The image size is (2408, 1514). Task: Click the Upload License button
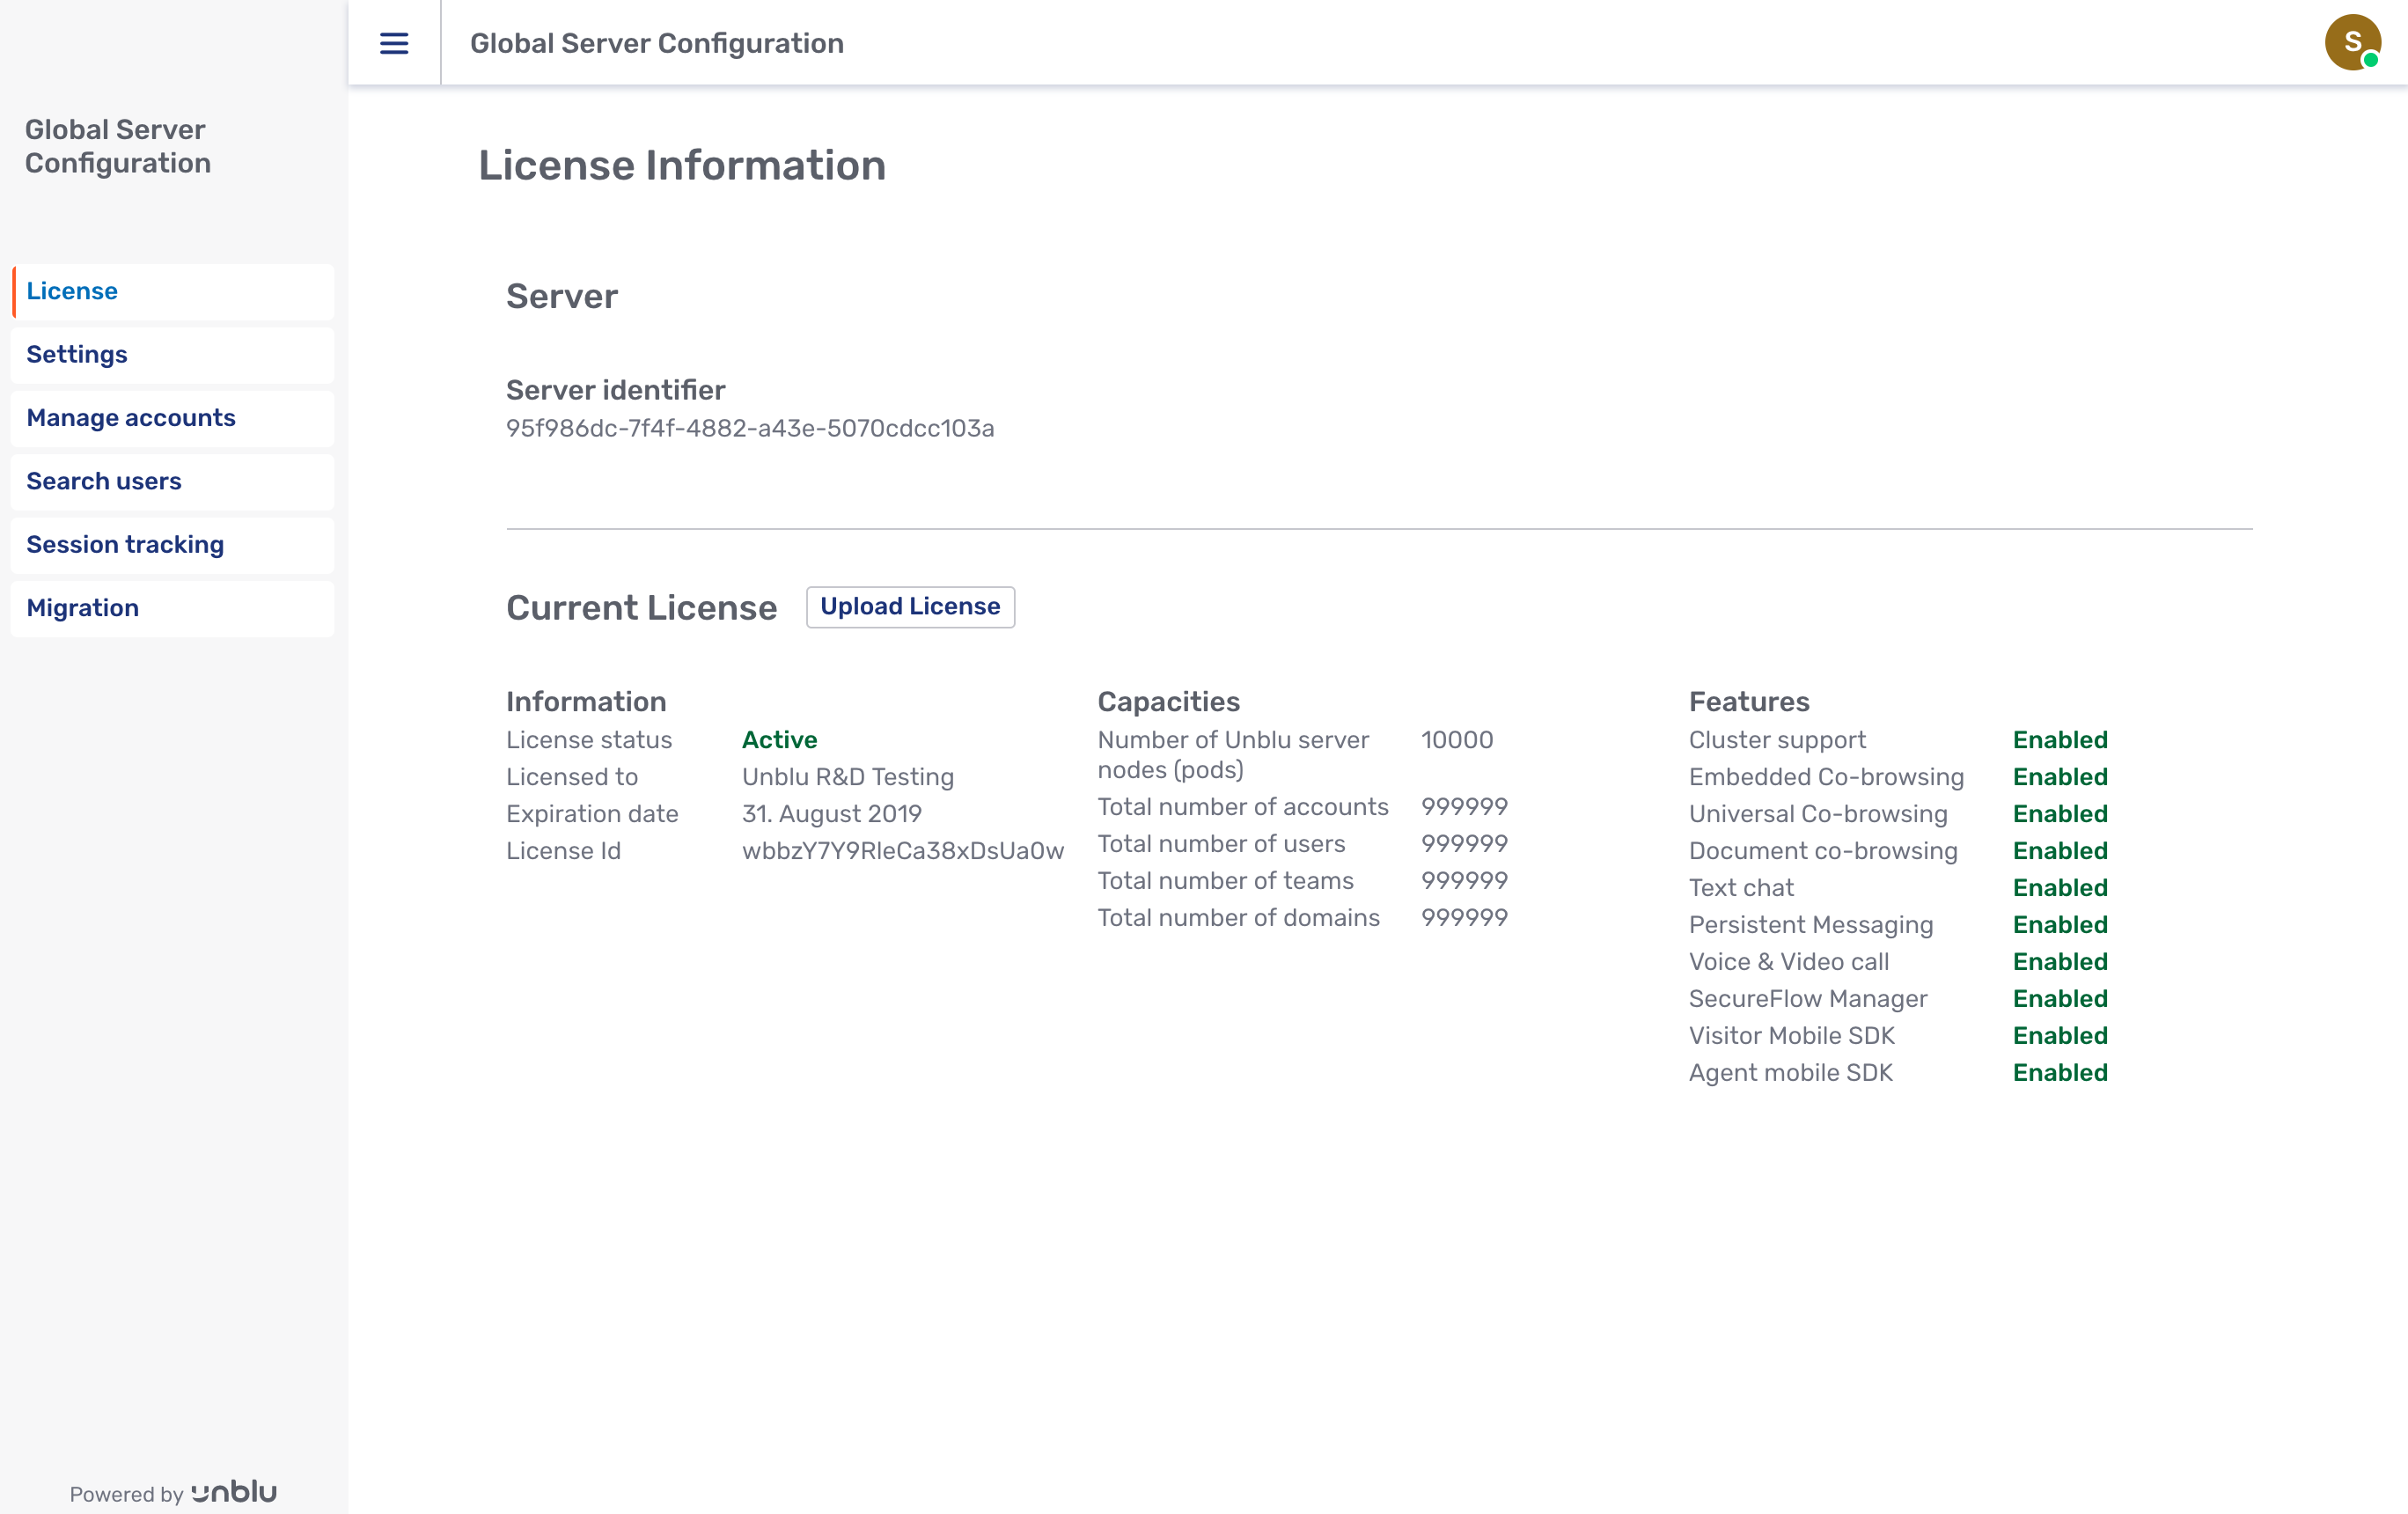point(910,606)
